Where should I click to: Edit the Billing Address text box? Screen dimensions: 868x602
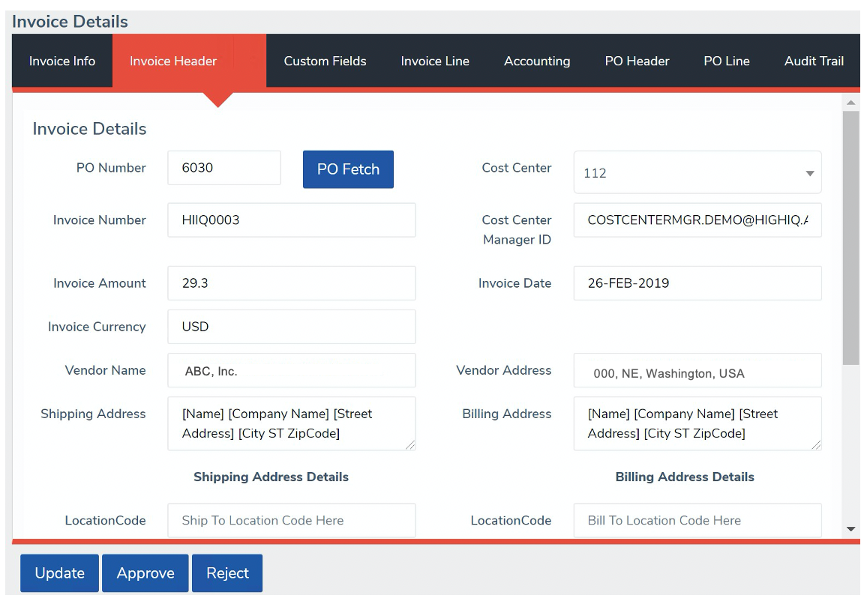click(697, 423)
